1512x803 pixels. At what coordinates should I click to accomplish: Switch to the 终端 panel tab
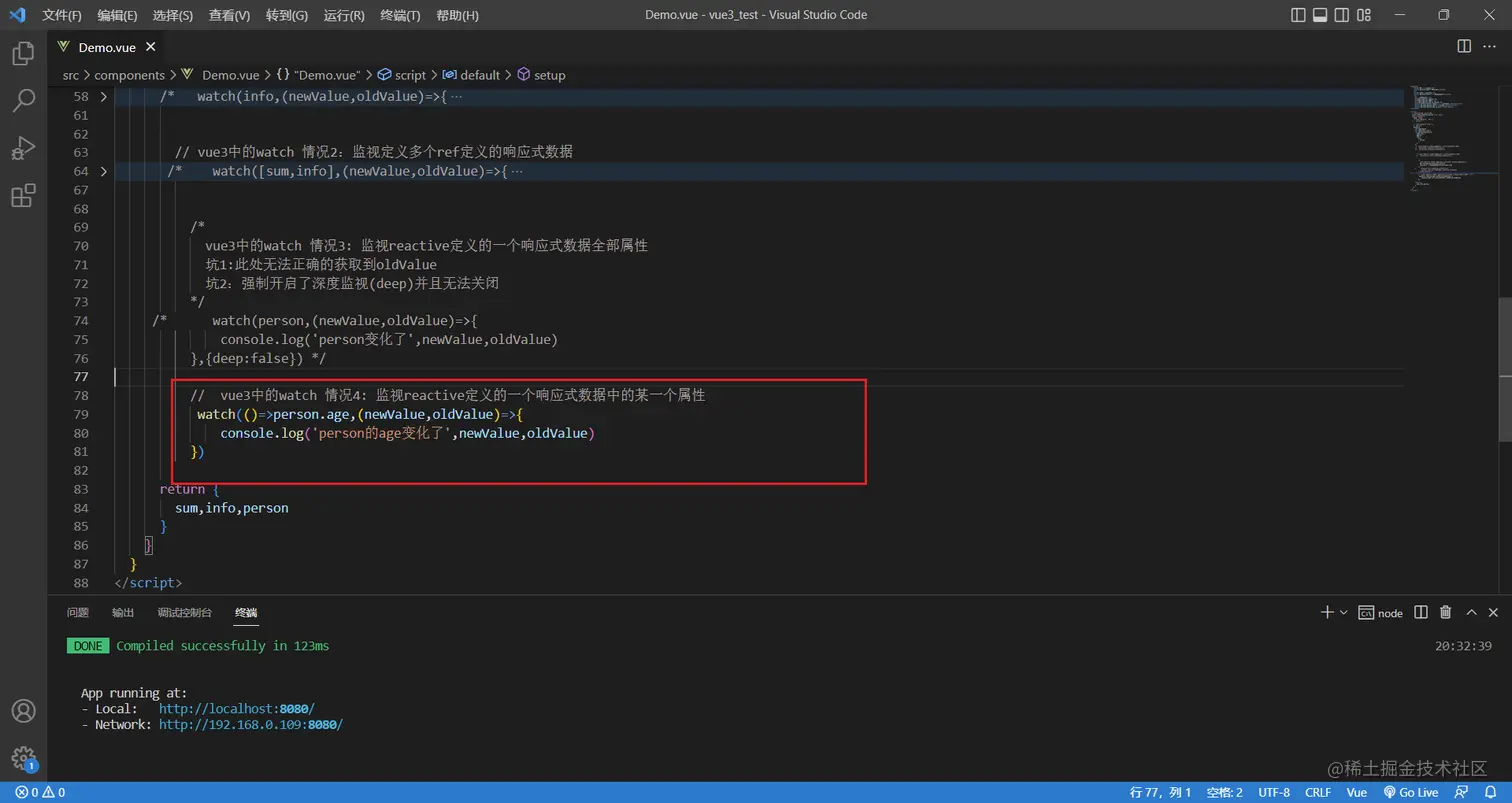(246, 612)
